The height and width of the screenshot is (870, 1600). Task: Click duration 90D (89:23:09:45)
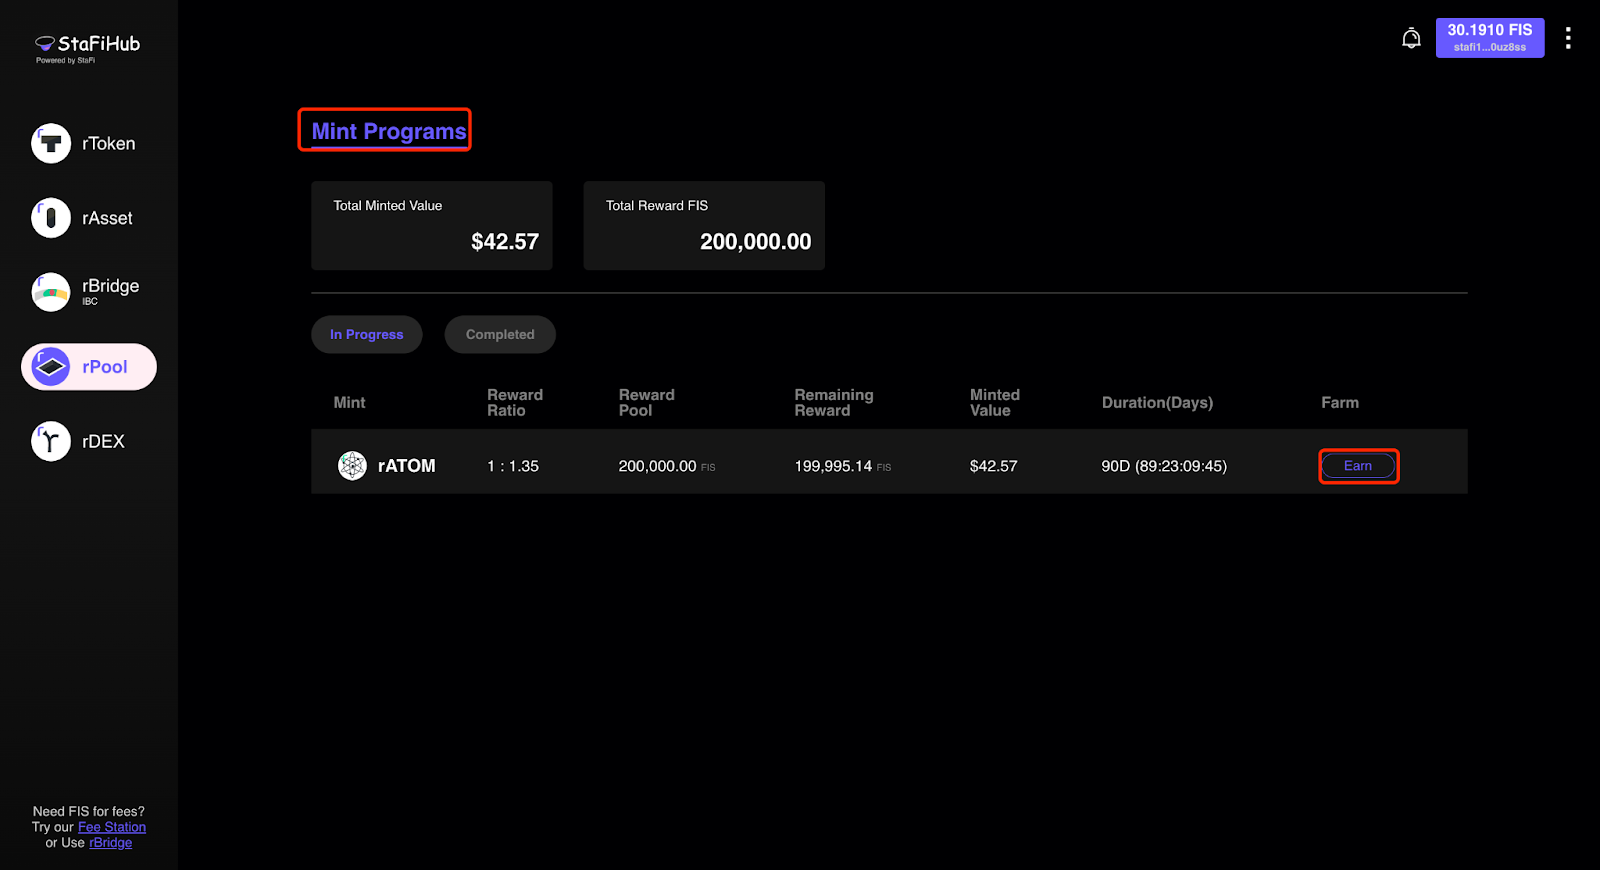tap(1164, 466)
